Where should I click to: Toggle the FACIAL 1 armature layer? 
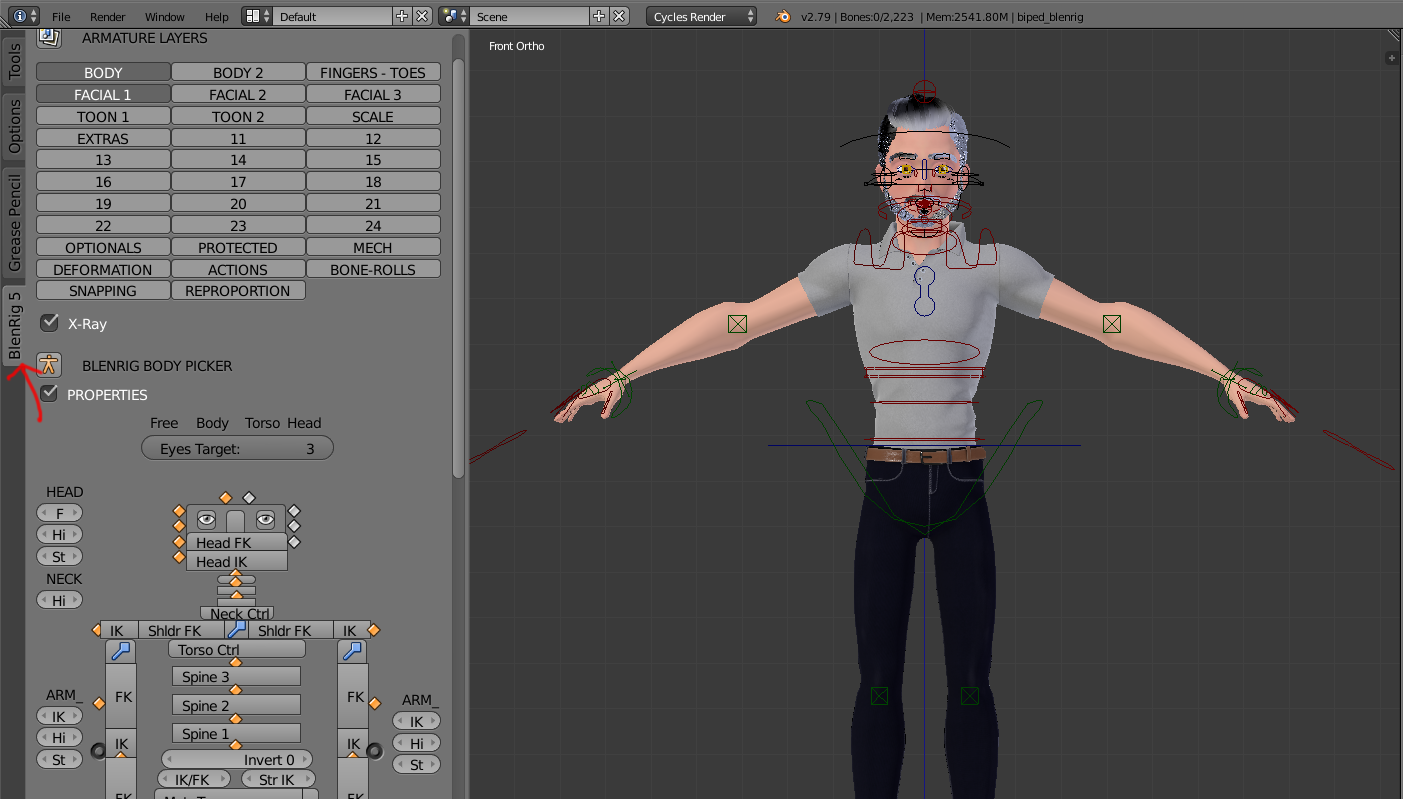pos(102,93)
